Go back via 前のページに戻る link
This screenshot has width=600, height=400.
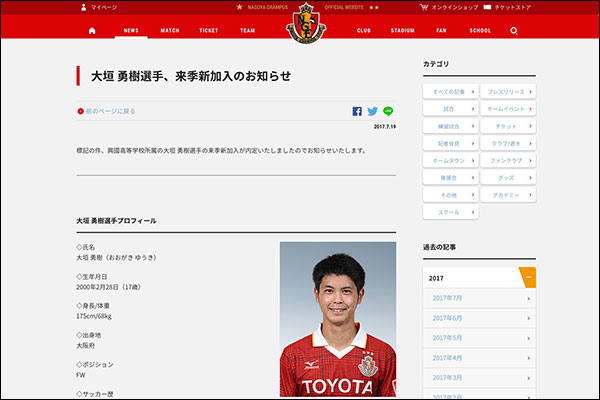pos(106,111)
